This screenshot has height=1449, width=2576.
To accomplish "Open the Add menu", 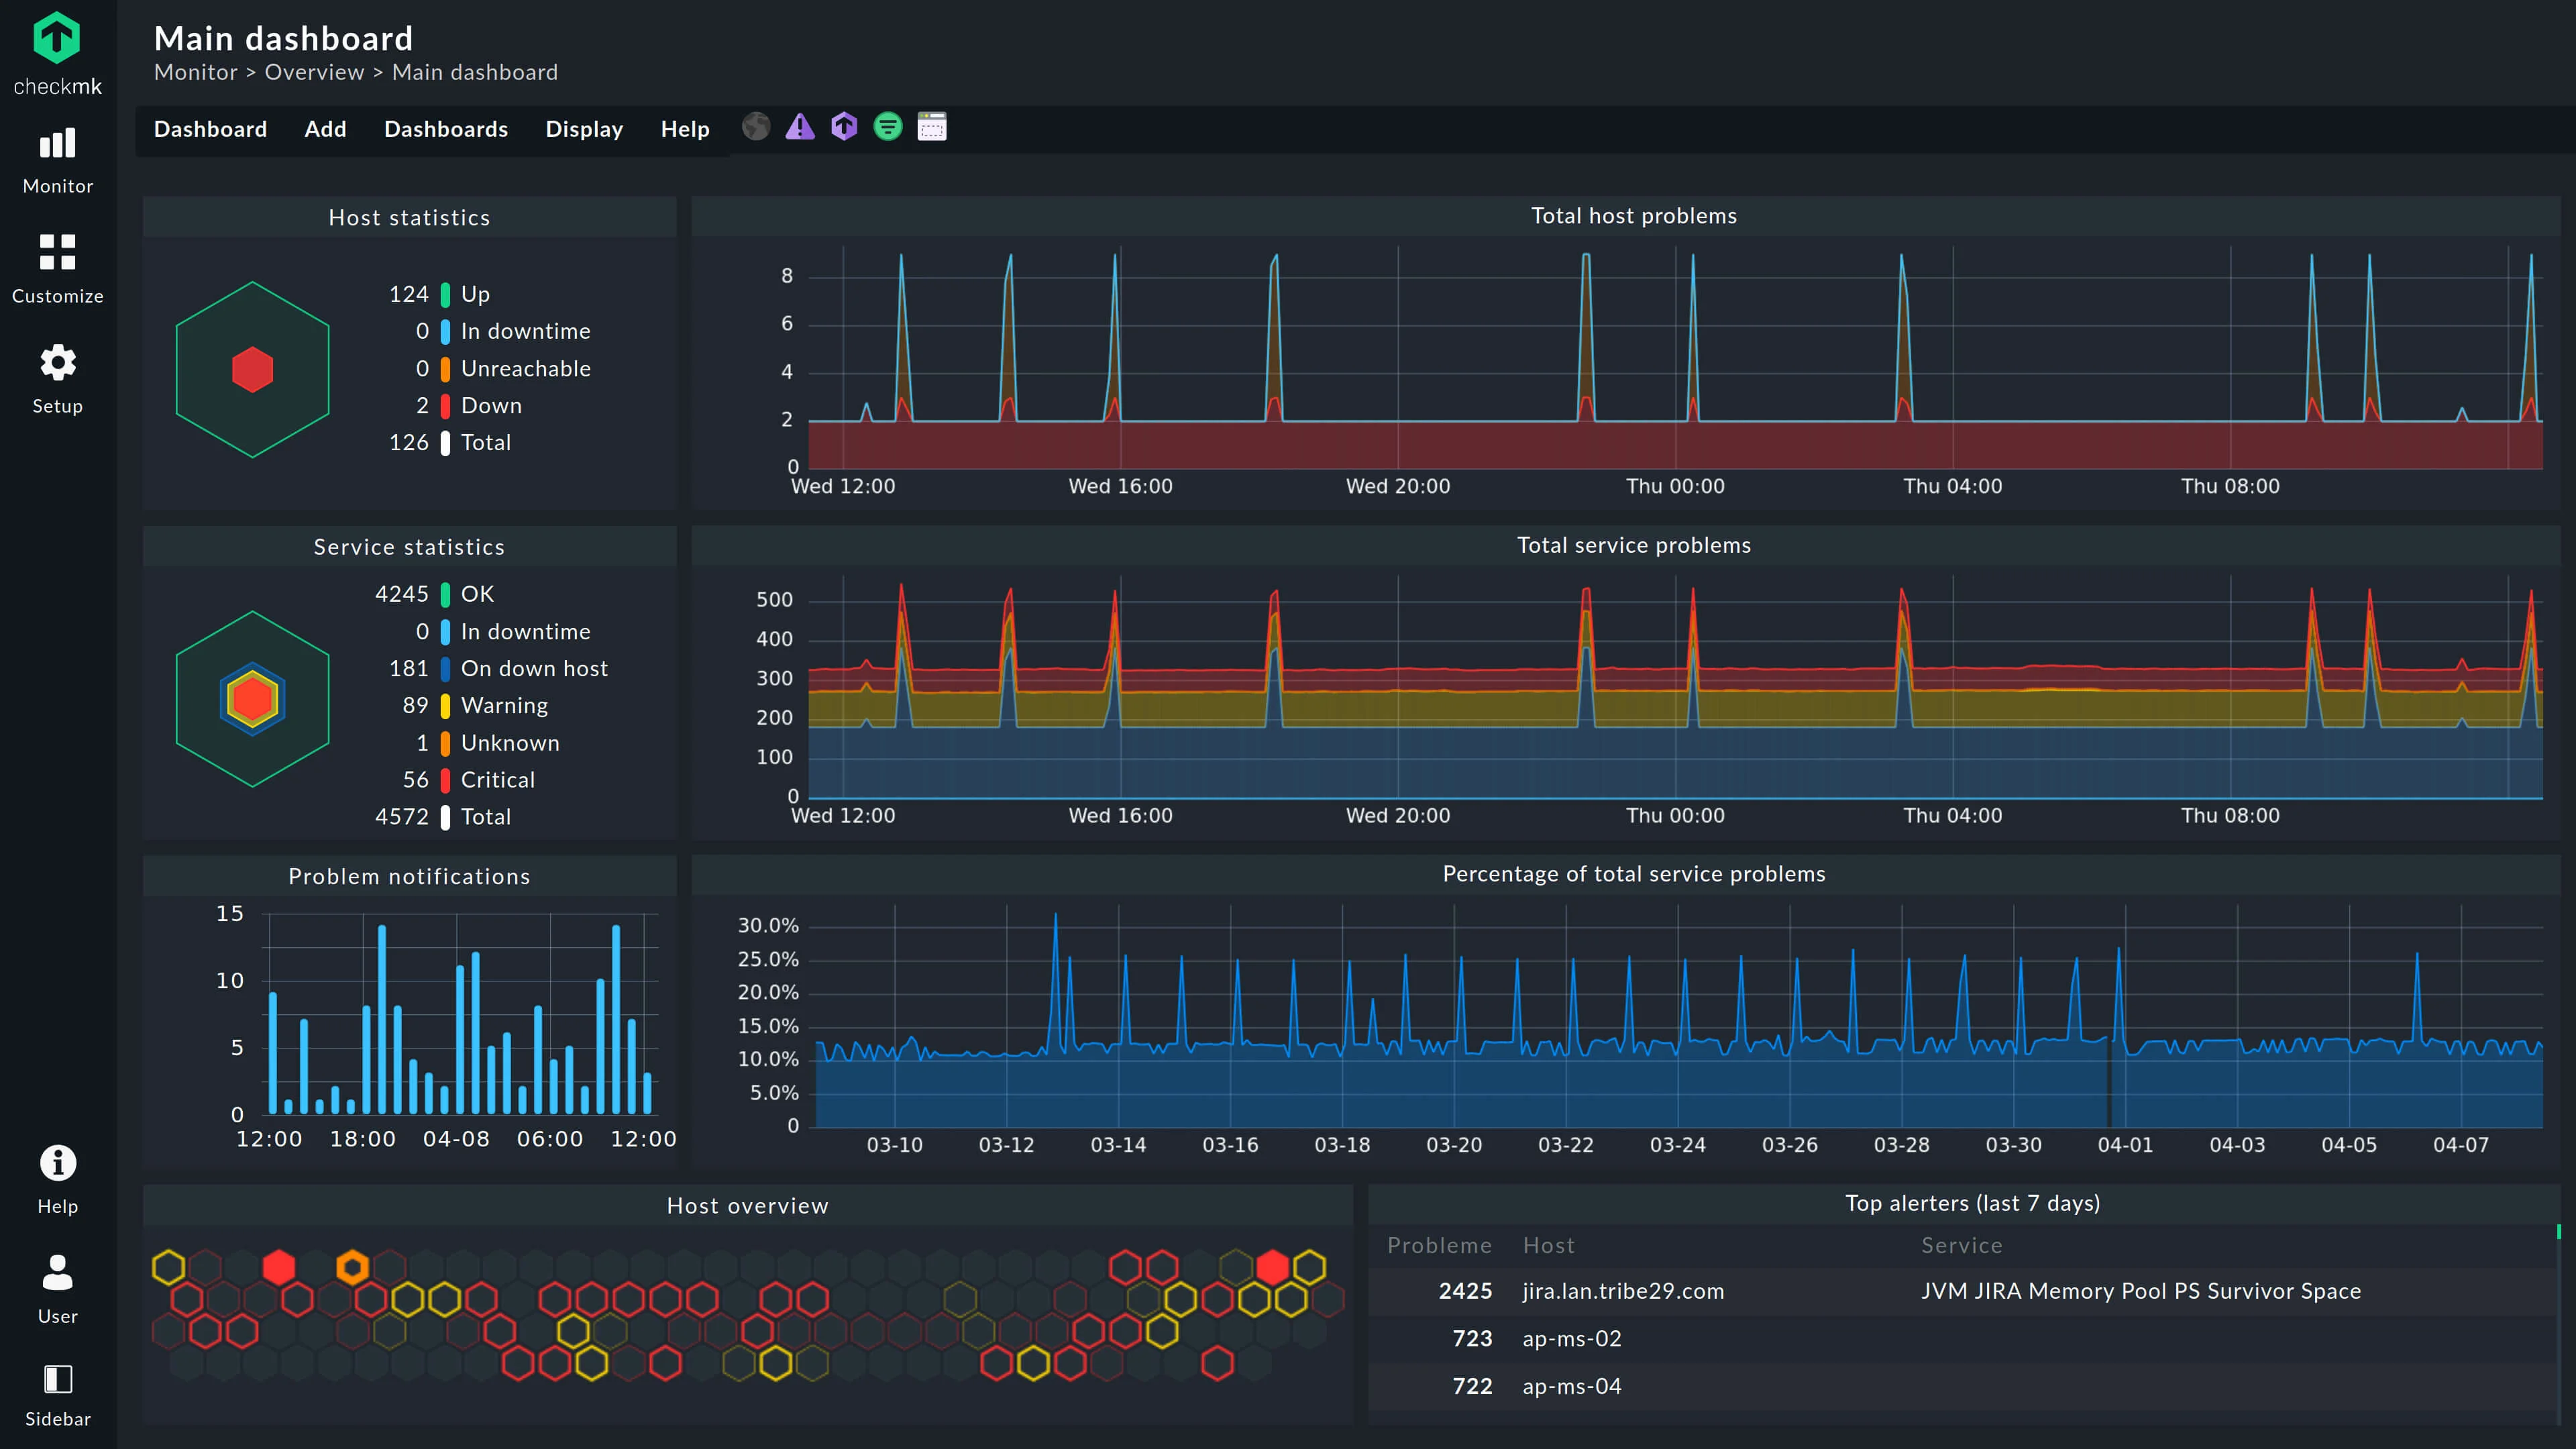I will (325, 129).
